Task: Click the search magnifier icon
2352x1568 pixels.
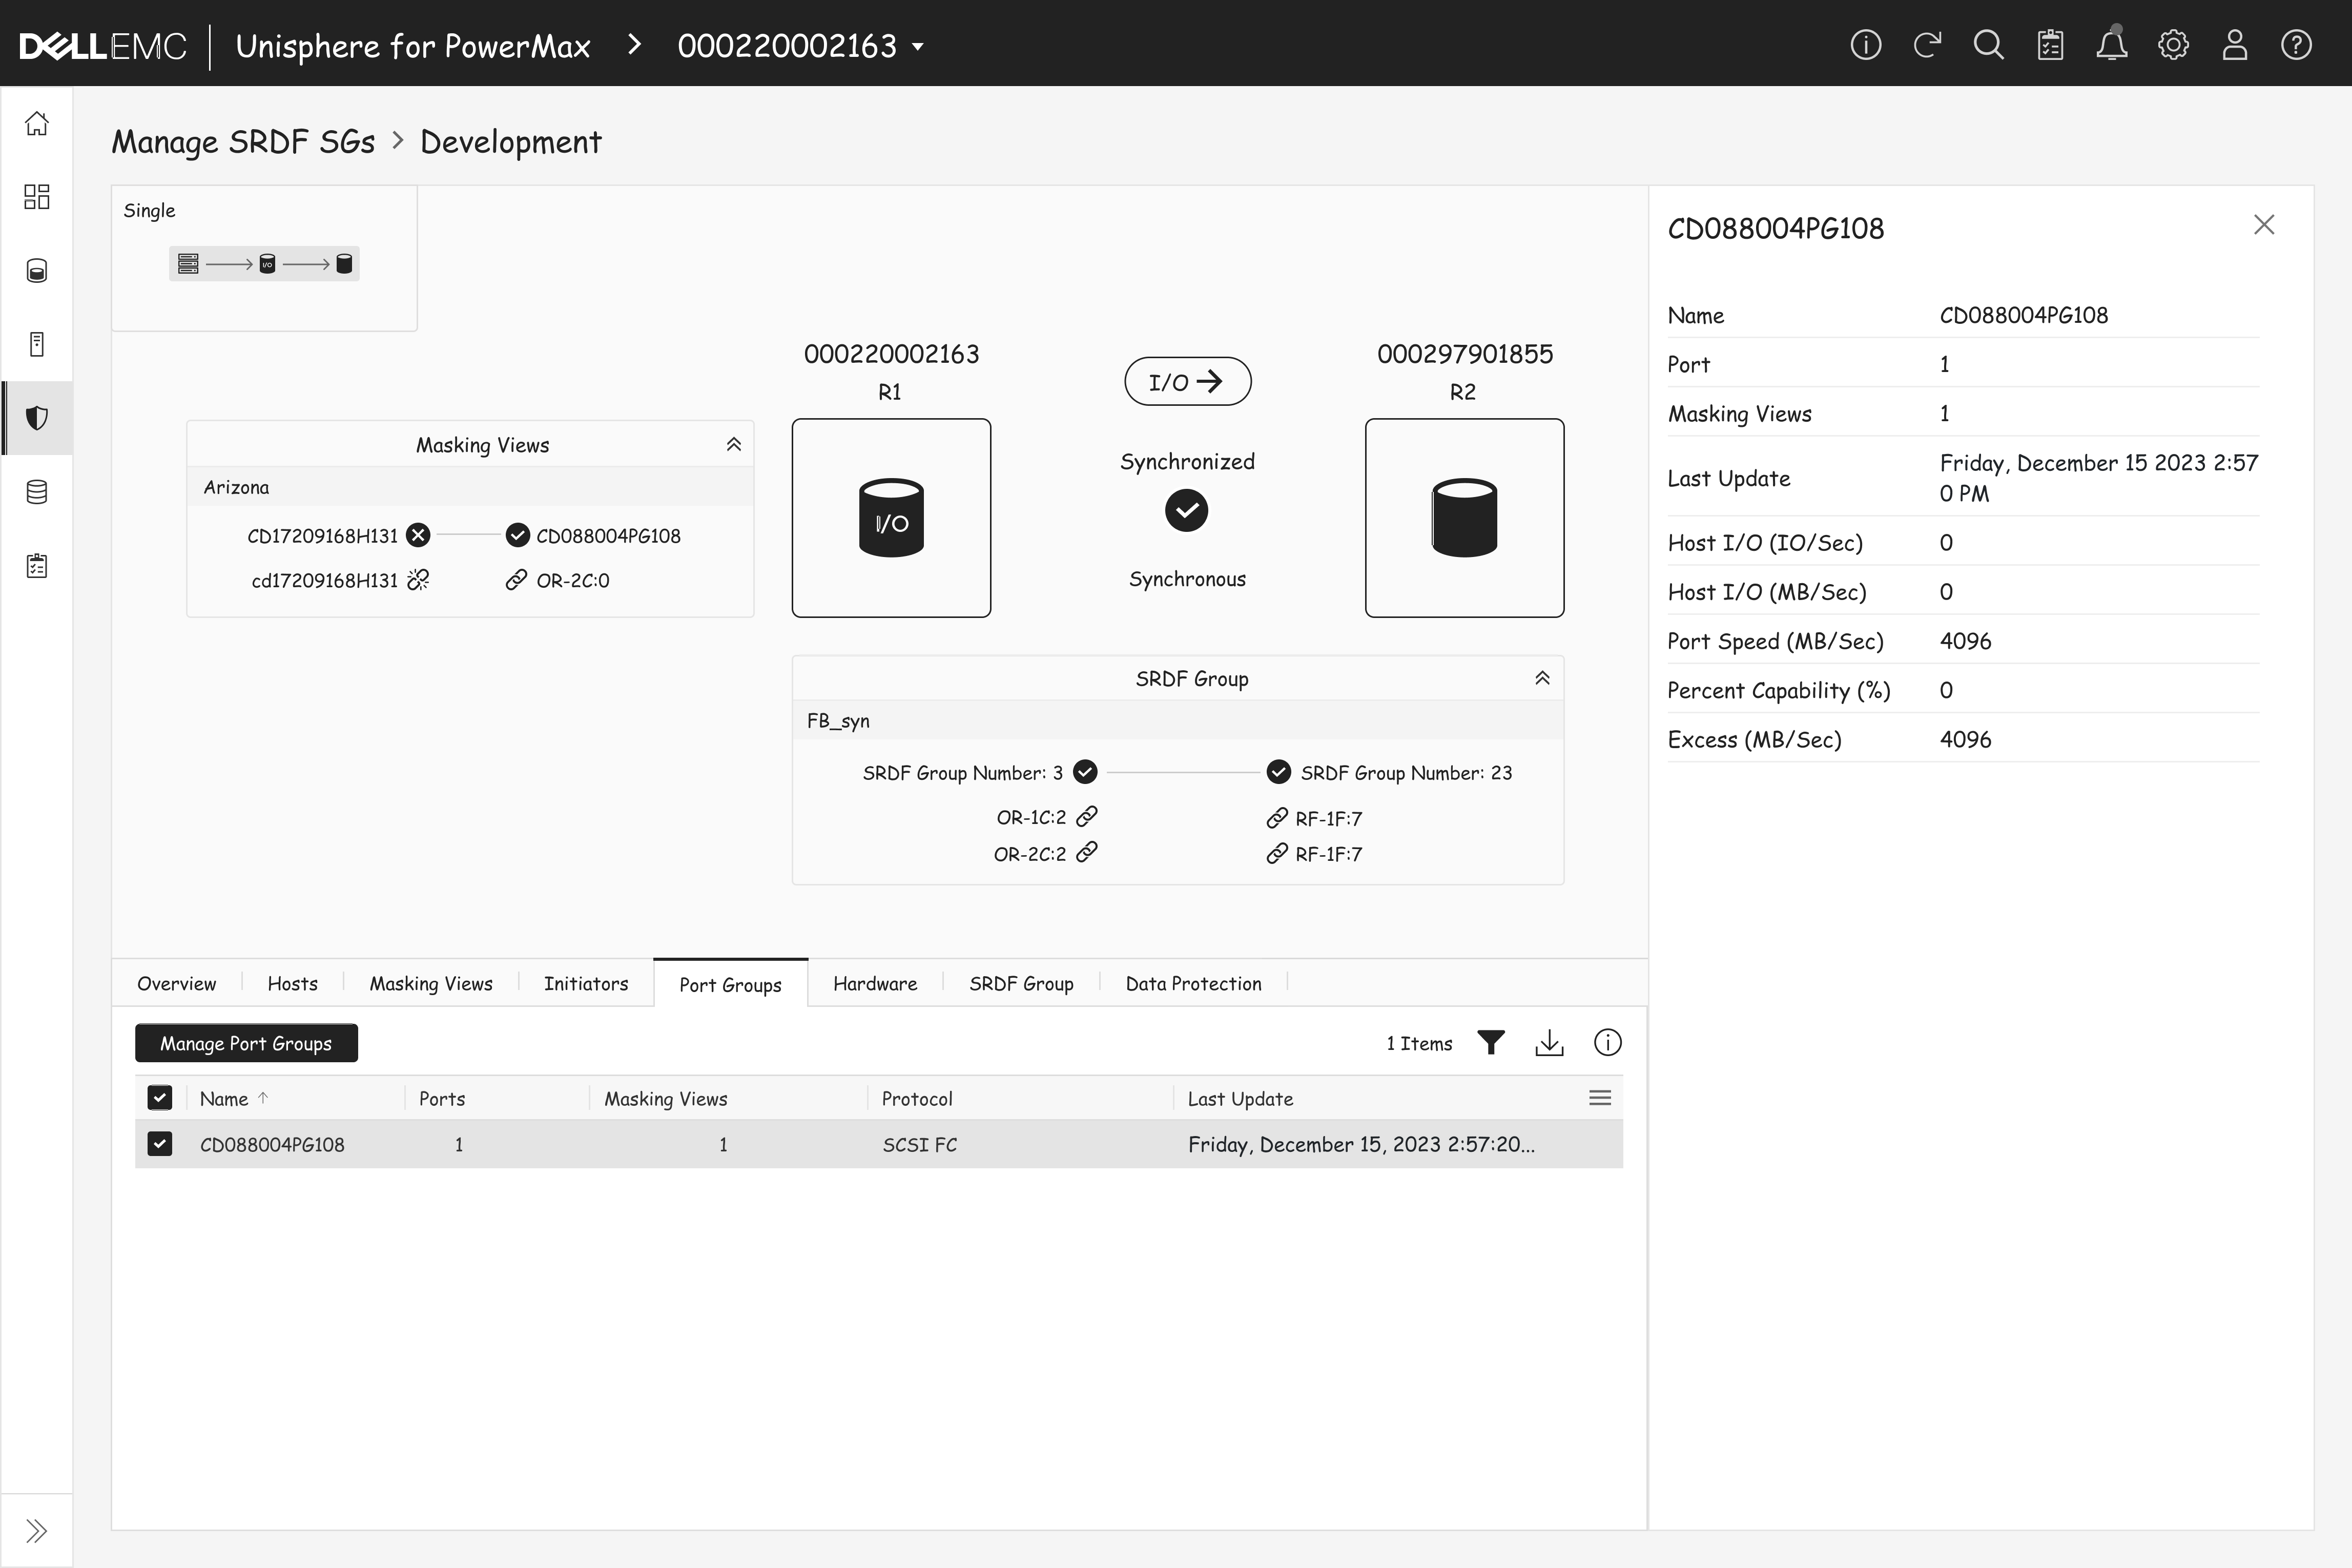Action: point(1988,46)
